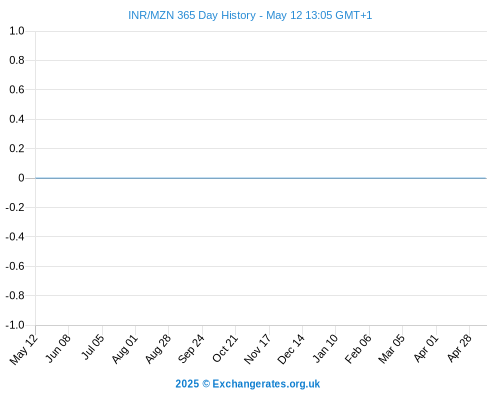Click the Aug 01 axis tick label
495x400 pixels.
tap(124, 349)
